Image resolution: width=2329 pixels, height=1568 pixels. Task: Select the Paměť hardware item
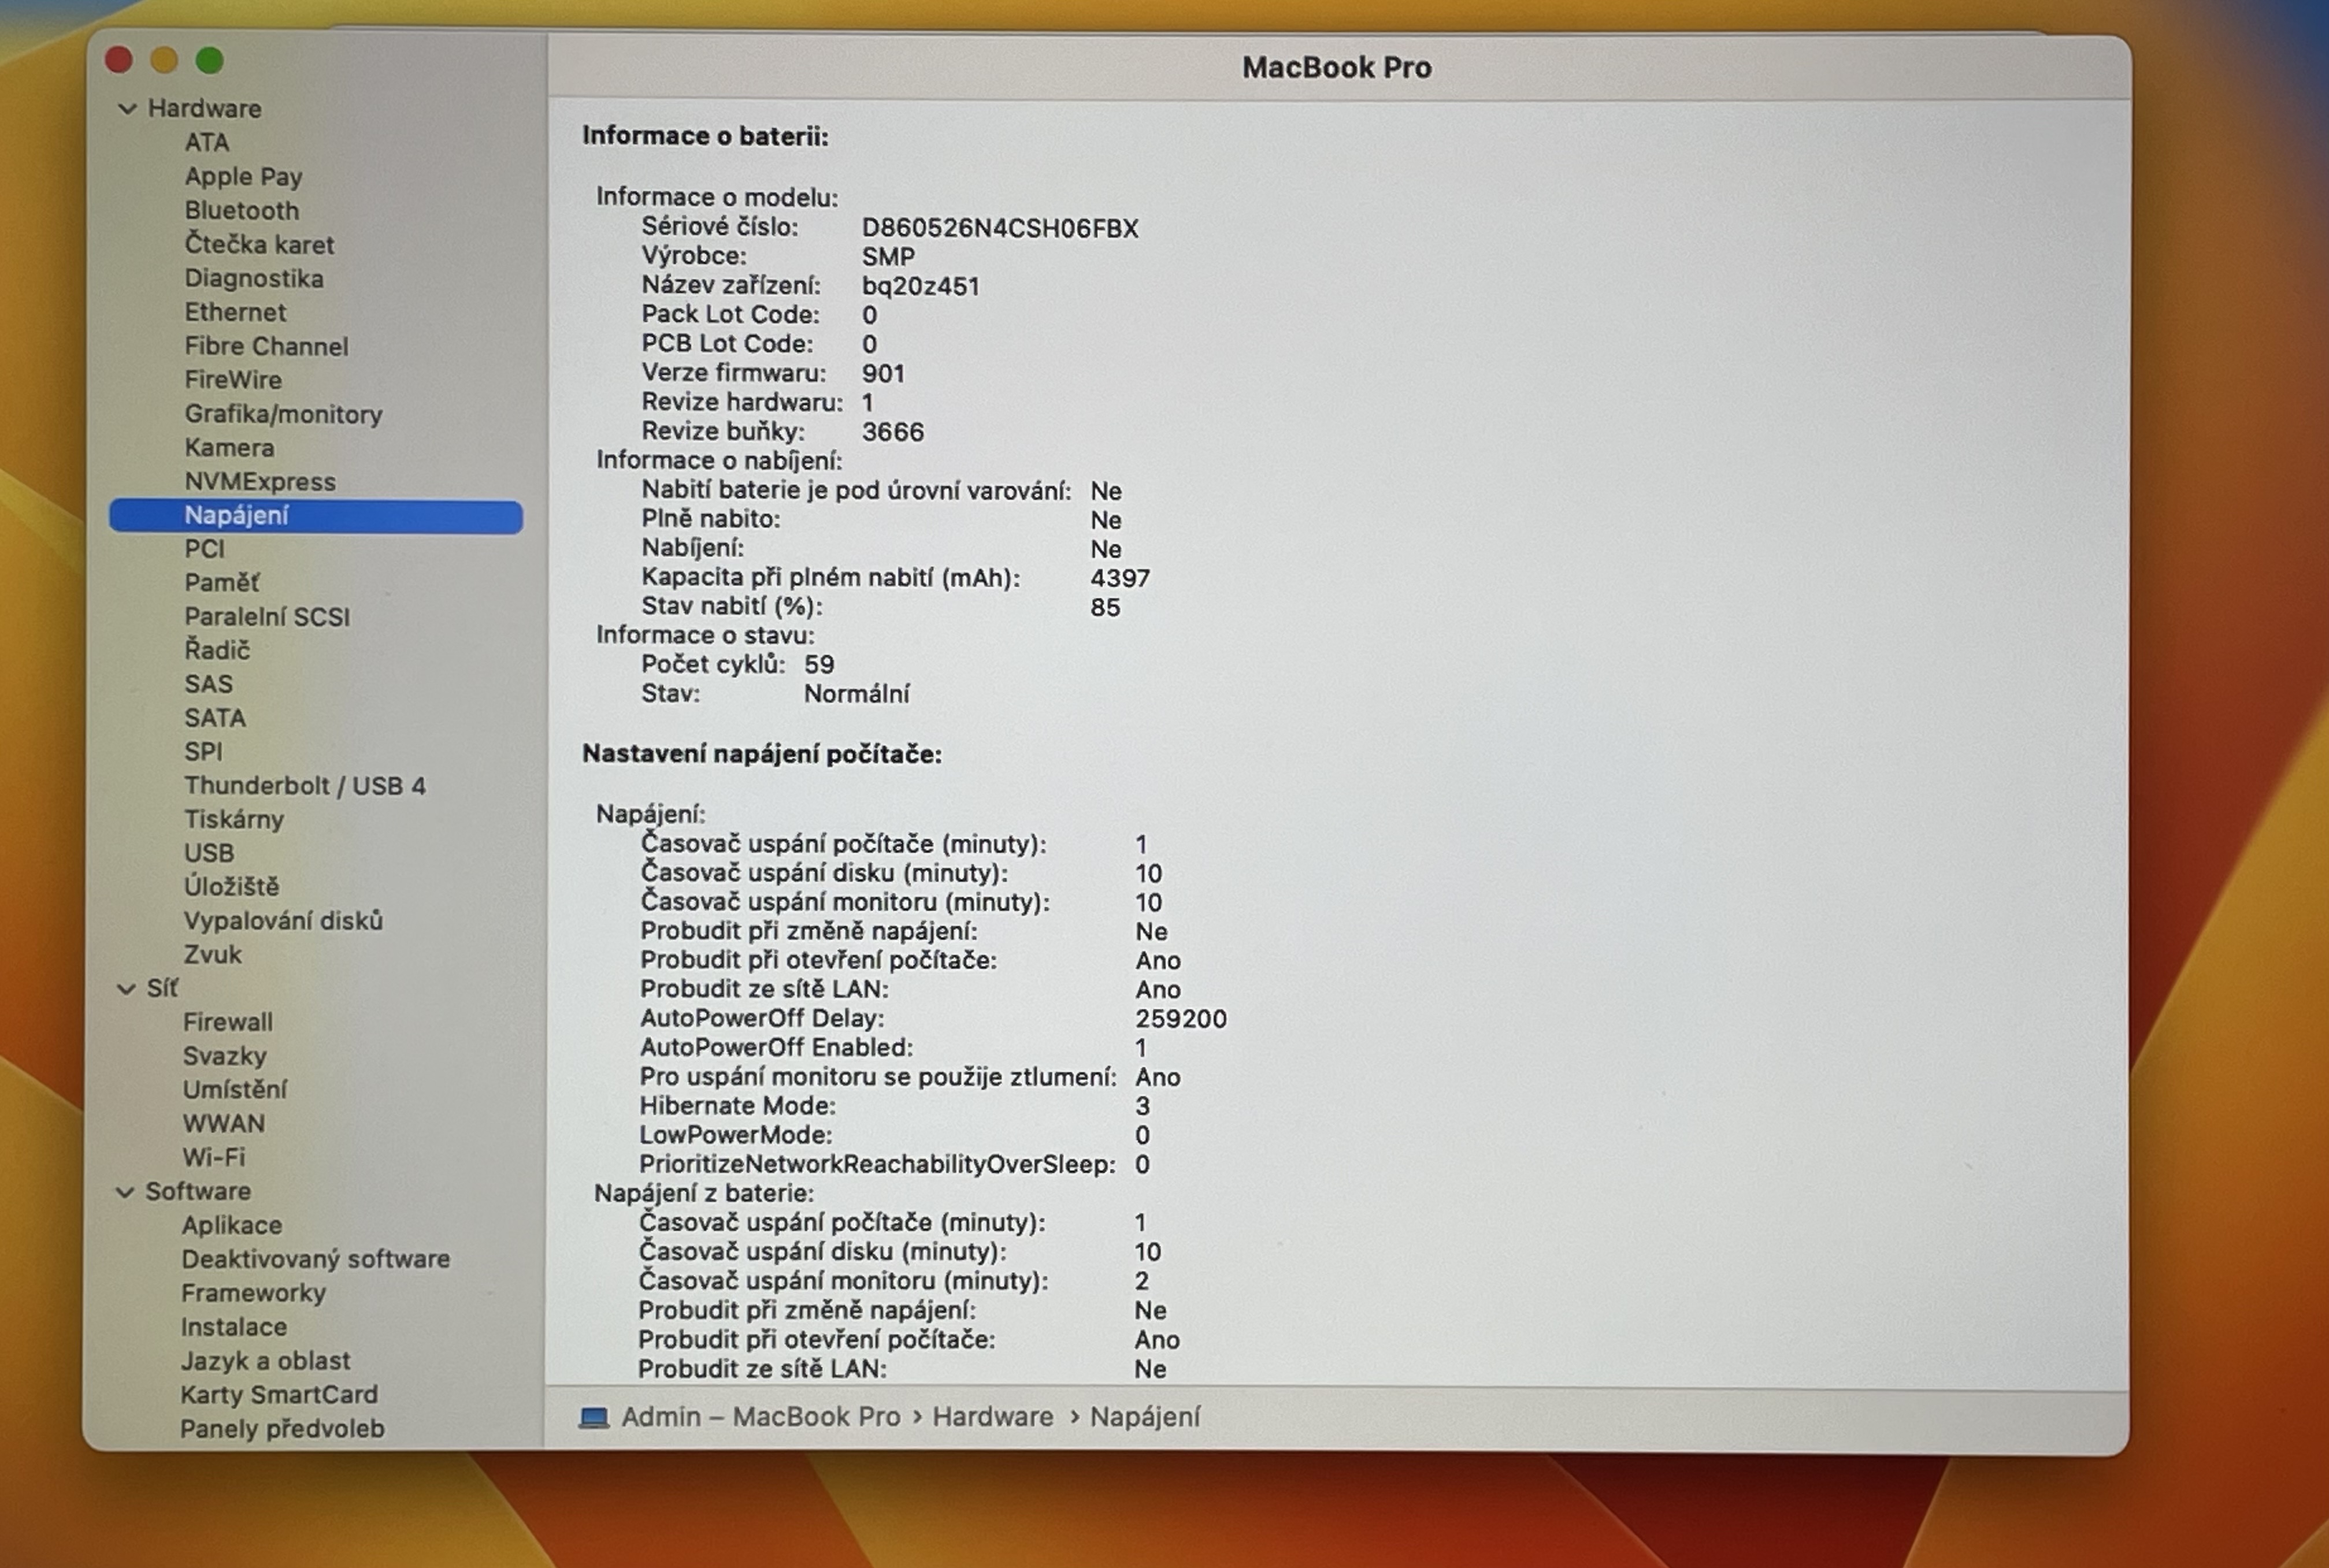[221, 582]
